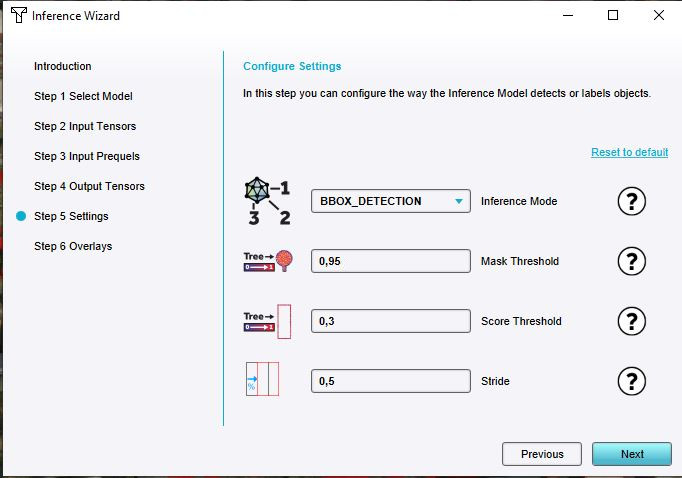Screen dimensions: 682x478
Task: Go to Step 2 Input Tensors
Action: click(85, 126)
